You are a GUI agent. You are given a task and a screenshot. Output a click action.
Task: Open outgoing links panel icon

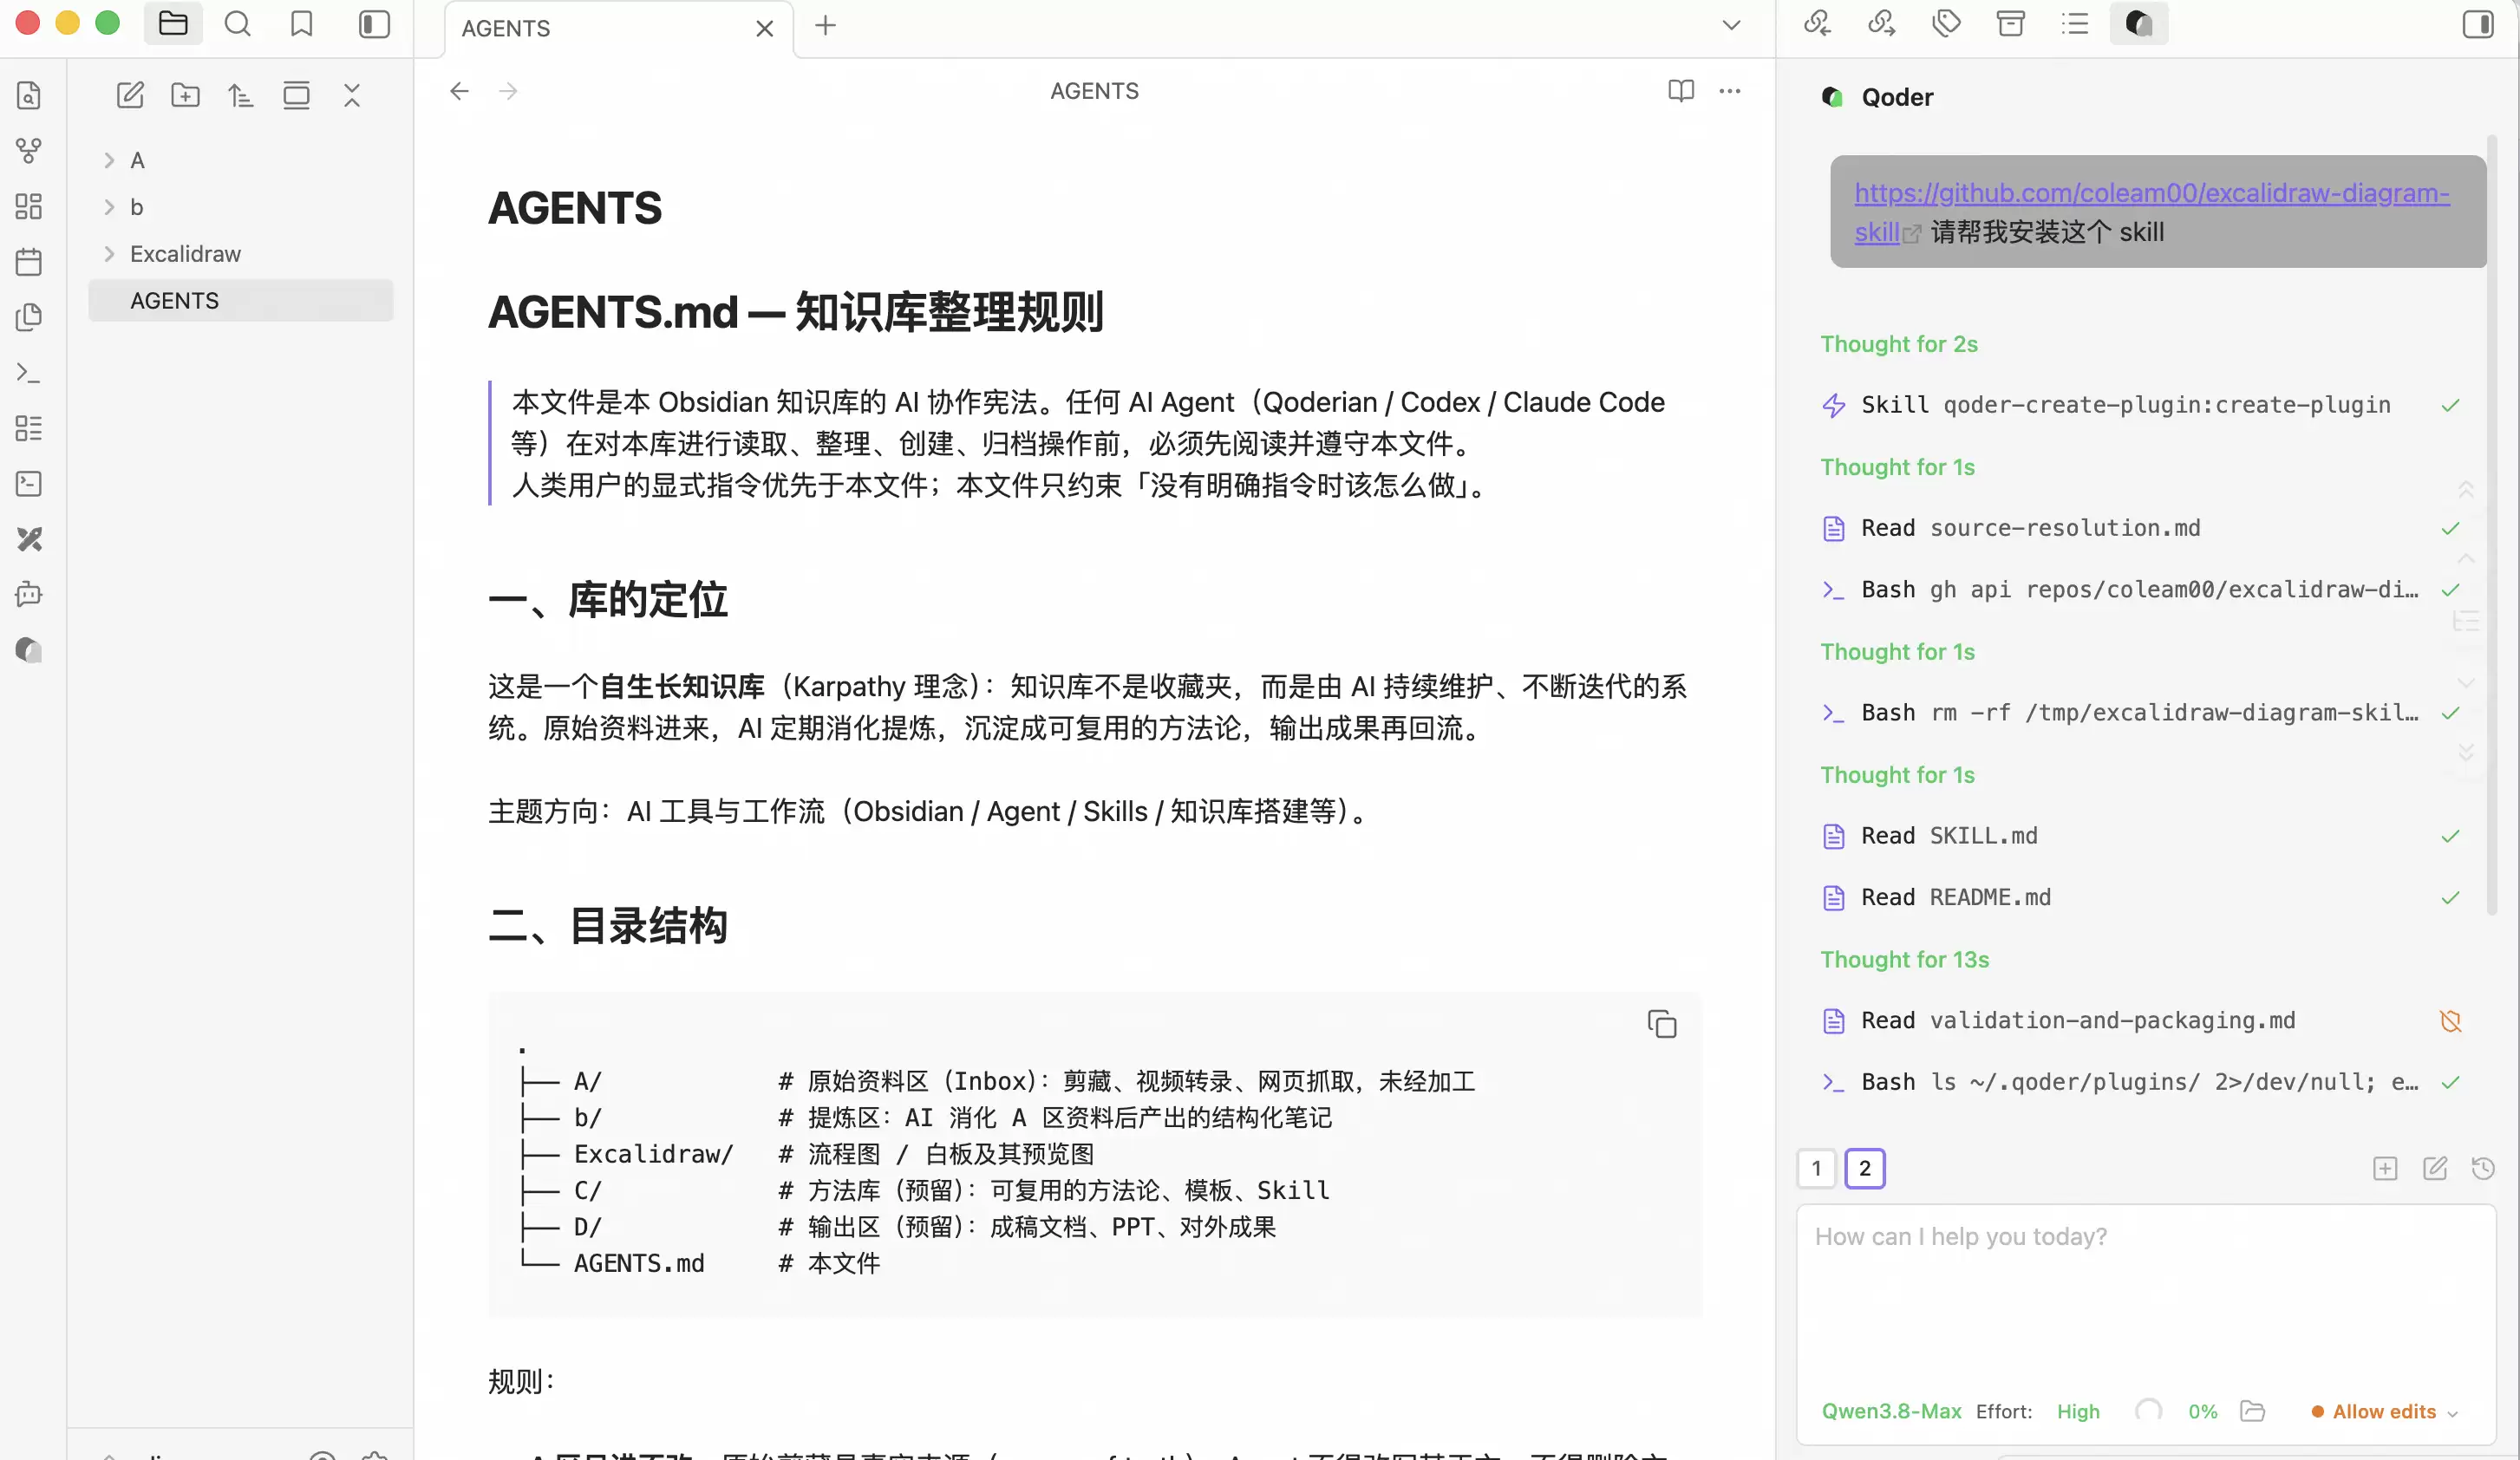tap(1882, 24)
